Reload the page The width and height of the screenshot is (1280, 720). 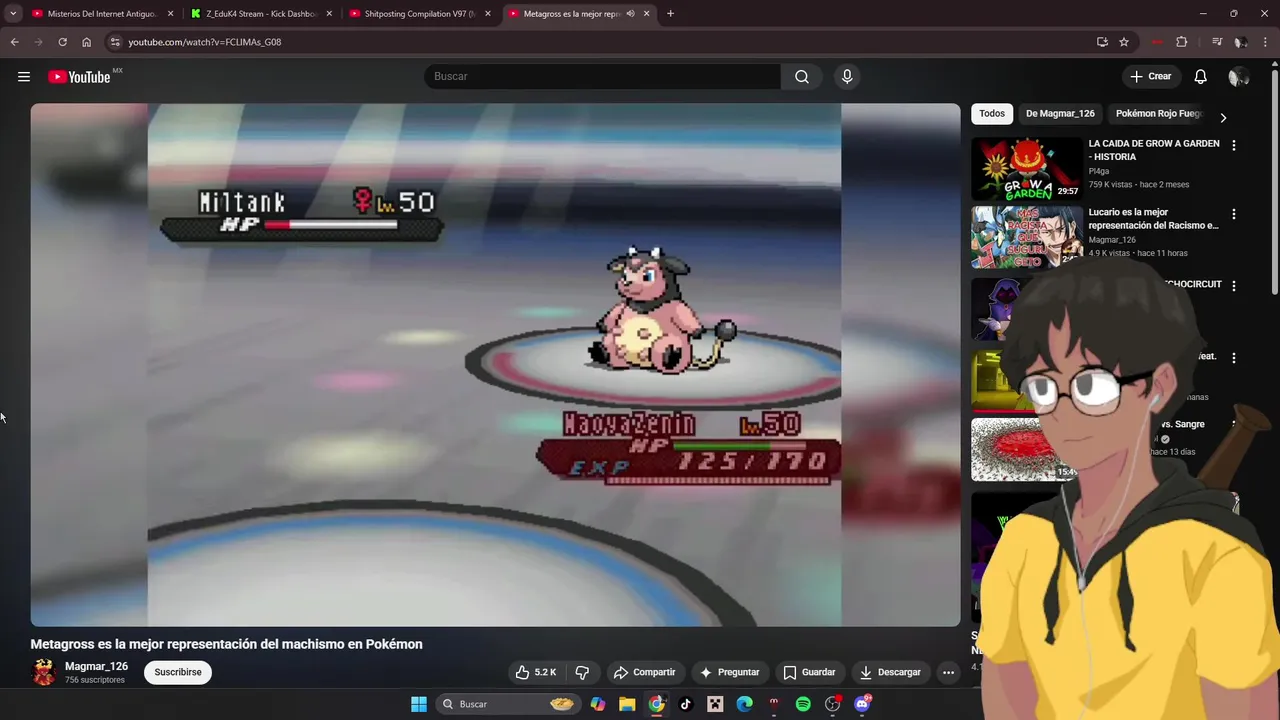coord(62,42)
